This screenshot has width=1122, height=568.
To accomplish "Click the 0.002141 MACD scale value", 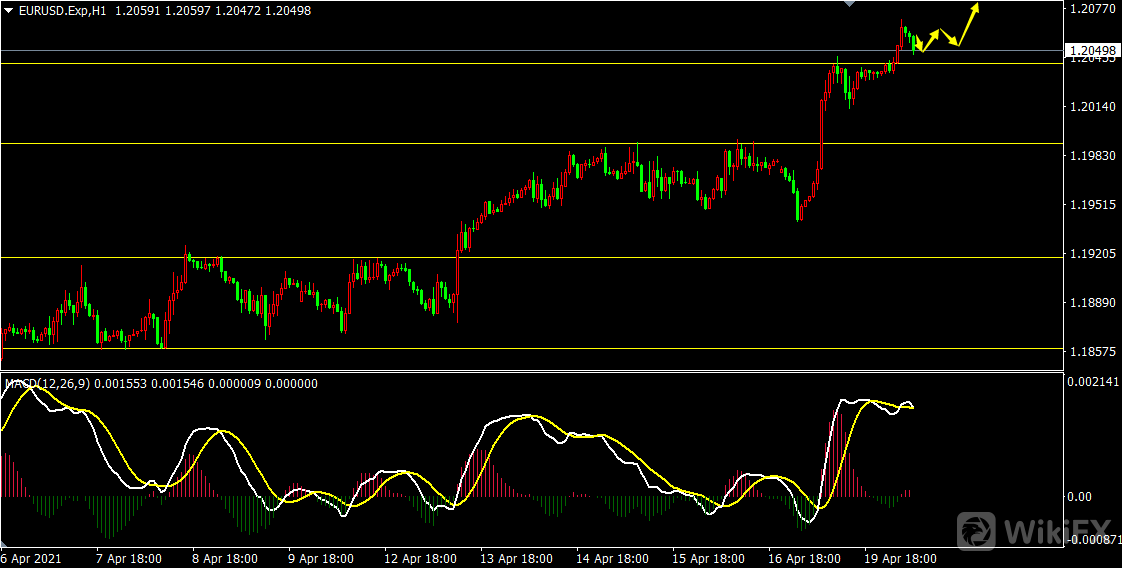I will tap(1090, 381).
